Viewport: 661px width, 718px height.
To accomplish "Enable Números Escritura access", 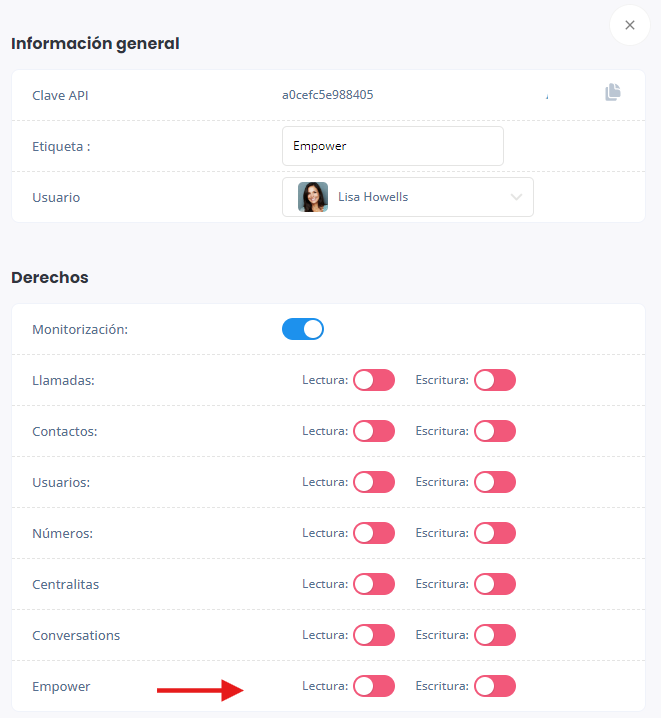I will coord(495,533).
